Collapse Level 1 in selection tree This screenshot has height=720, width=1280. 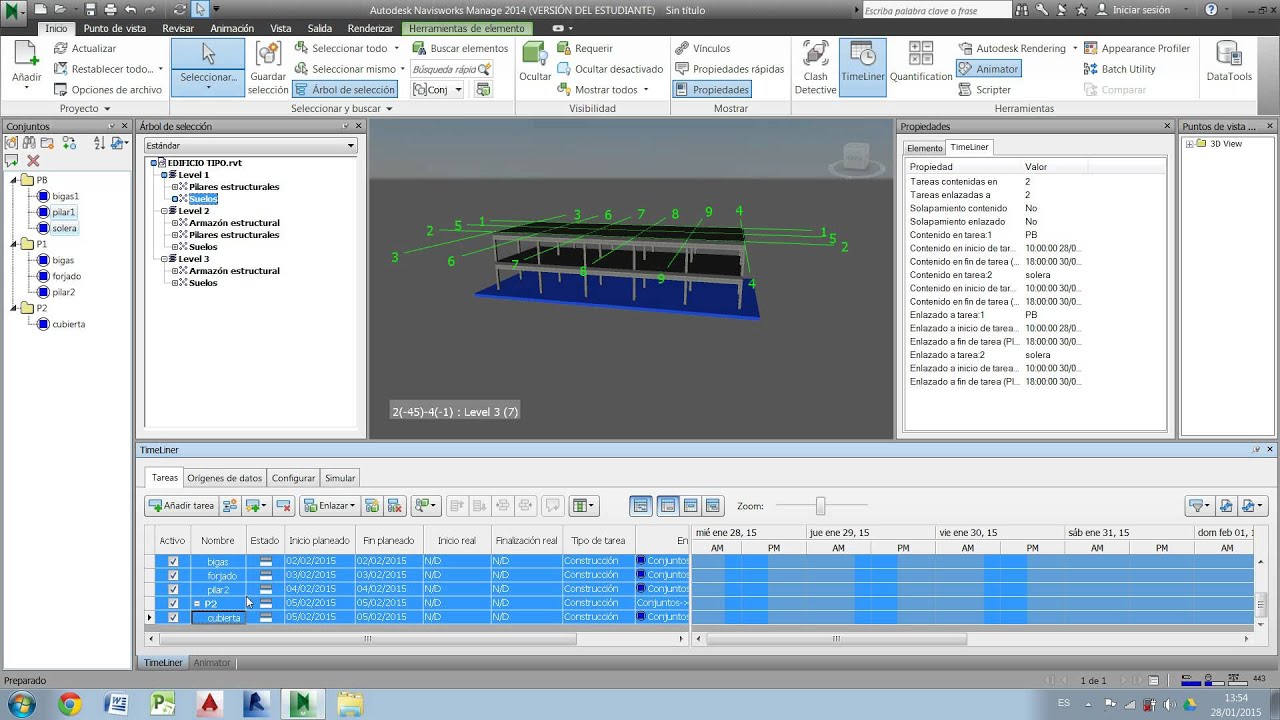point(165,175)
